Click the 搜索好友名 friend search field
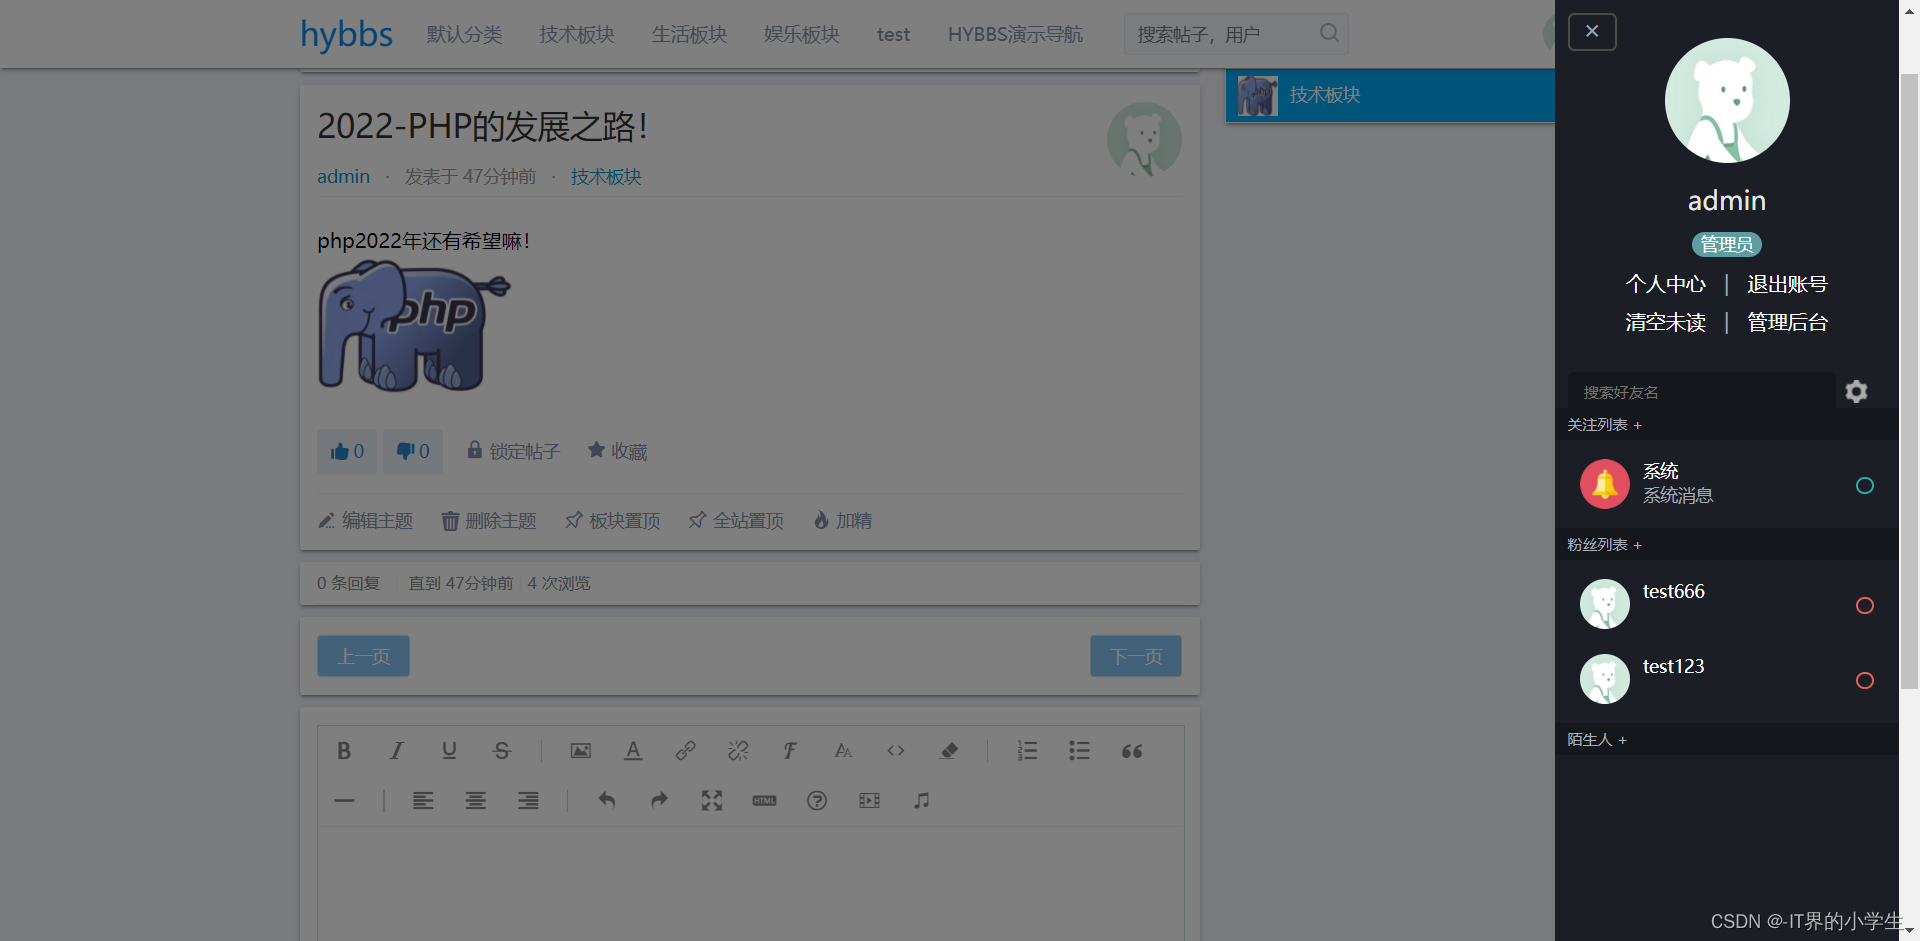The width and height of the screenshot is (1920, 941). pyautogui.click(x=1700, y=392)
